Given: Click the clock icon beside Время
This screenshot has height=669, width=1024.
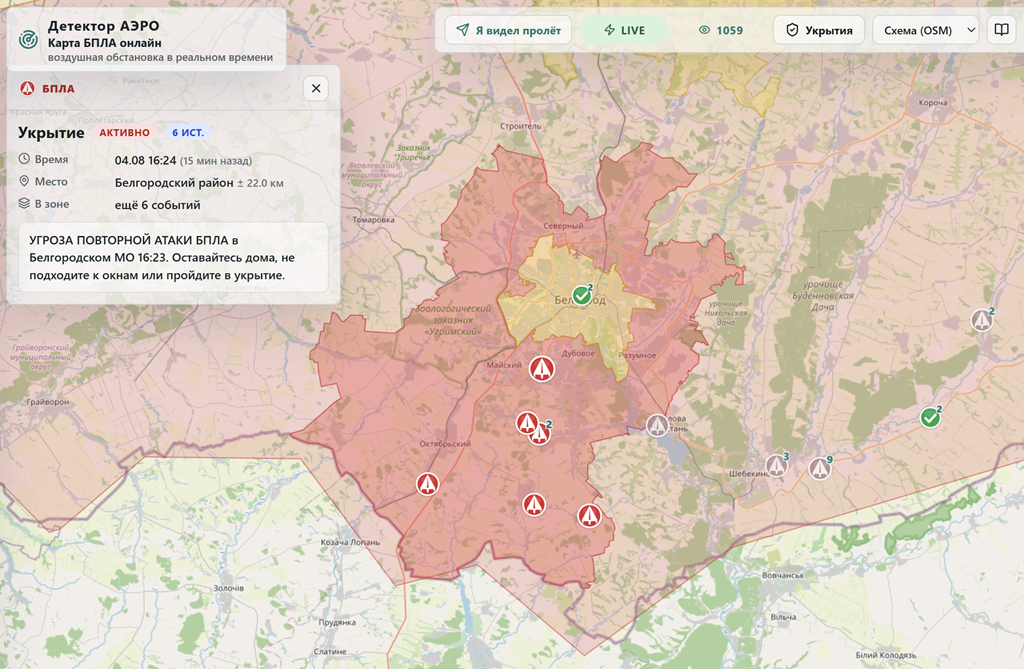Looking at the screenshot, I should point(24,159).
